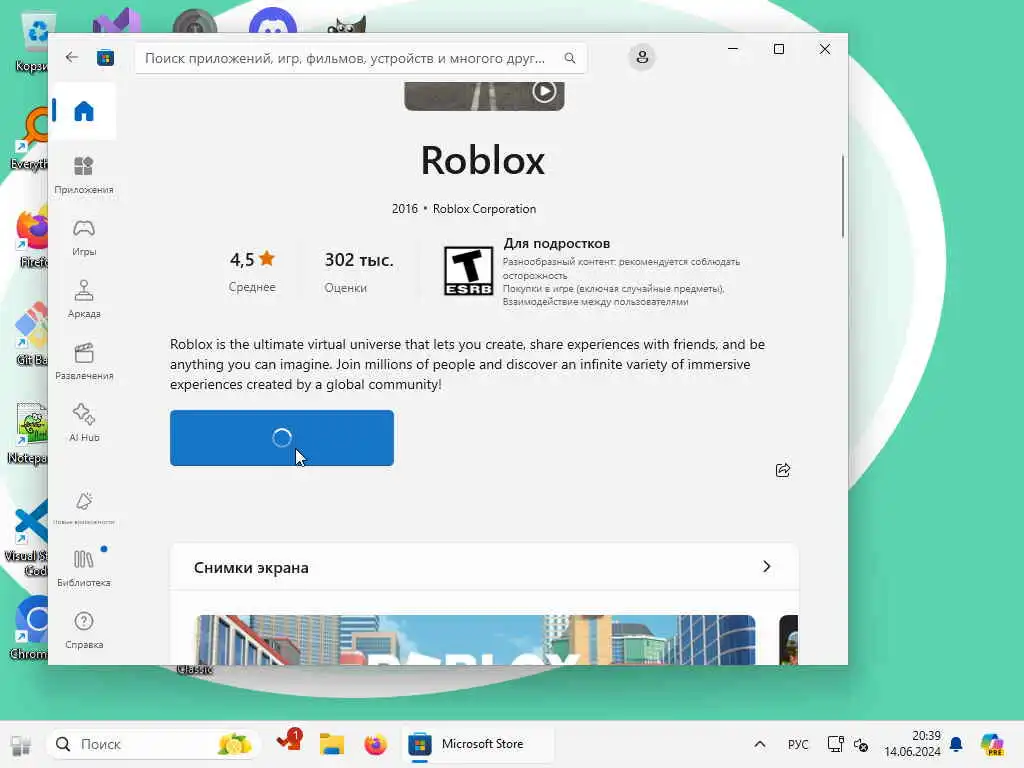Open File Explorer from taskbar
Image resolution: width=1024 pixels, height=768 pixels.
pos(332,744)
